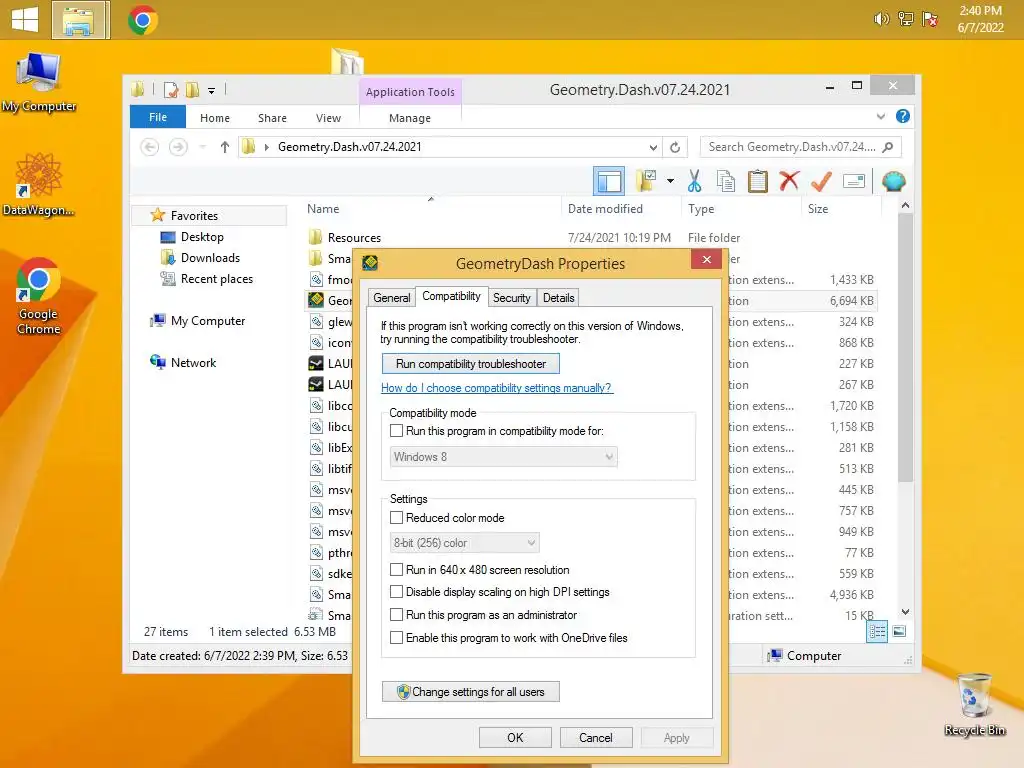Click the Copy toolbar icon
1024x768 pixels.
point(726,181)
